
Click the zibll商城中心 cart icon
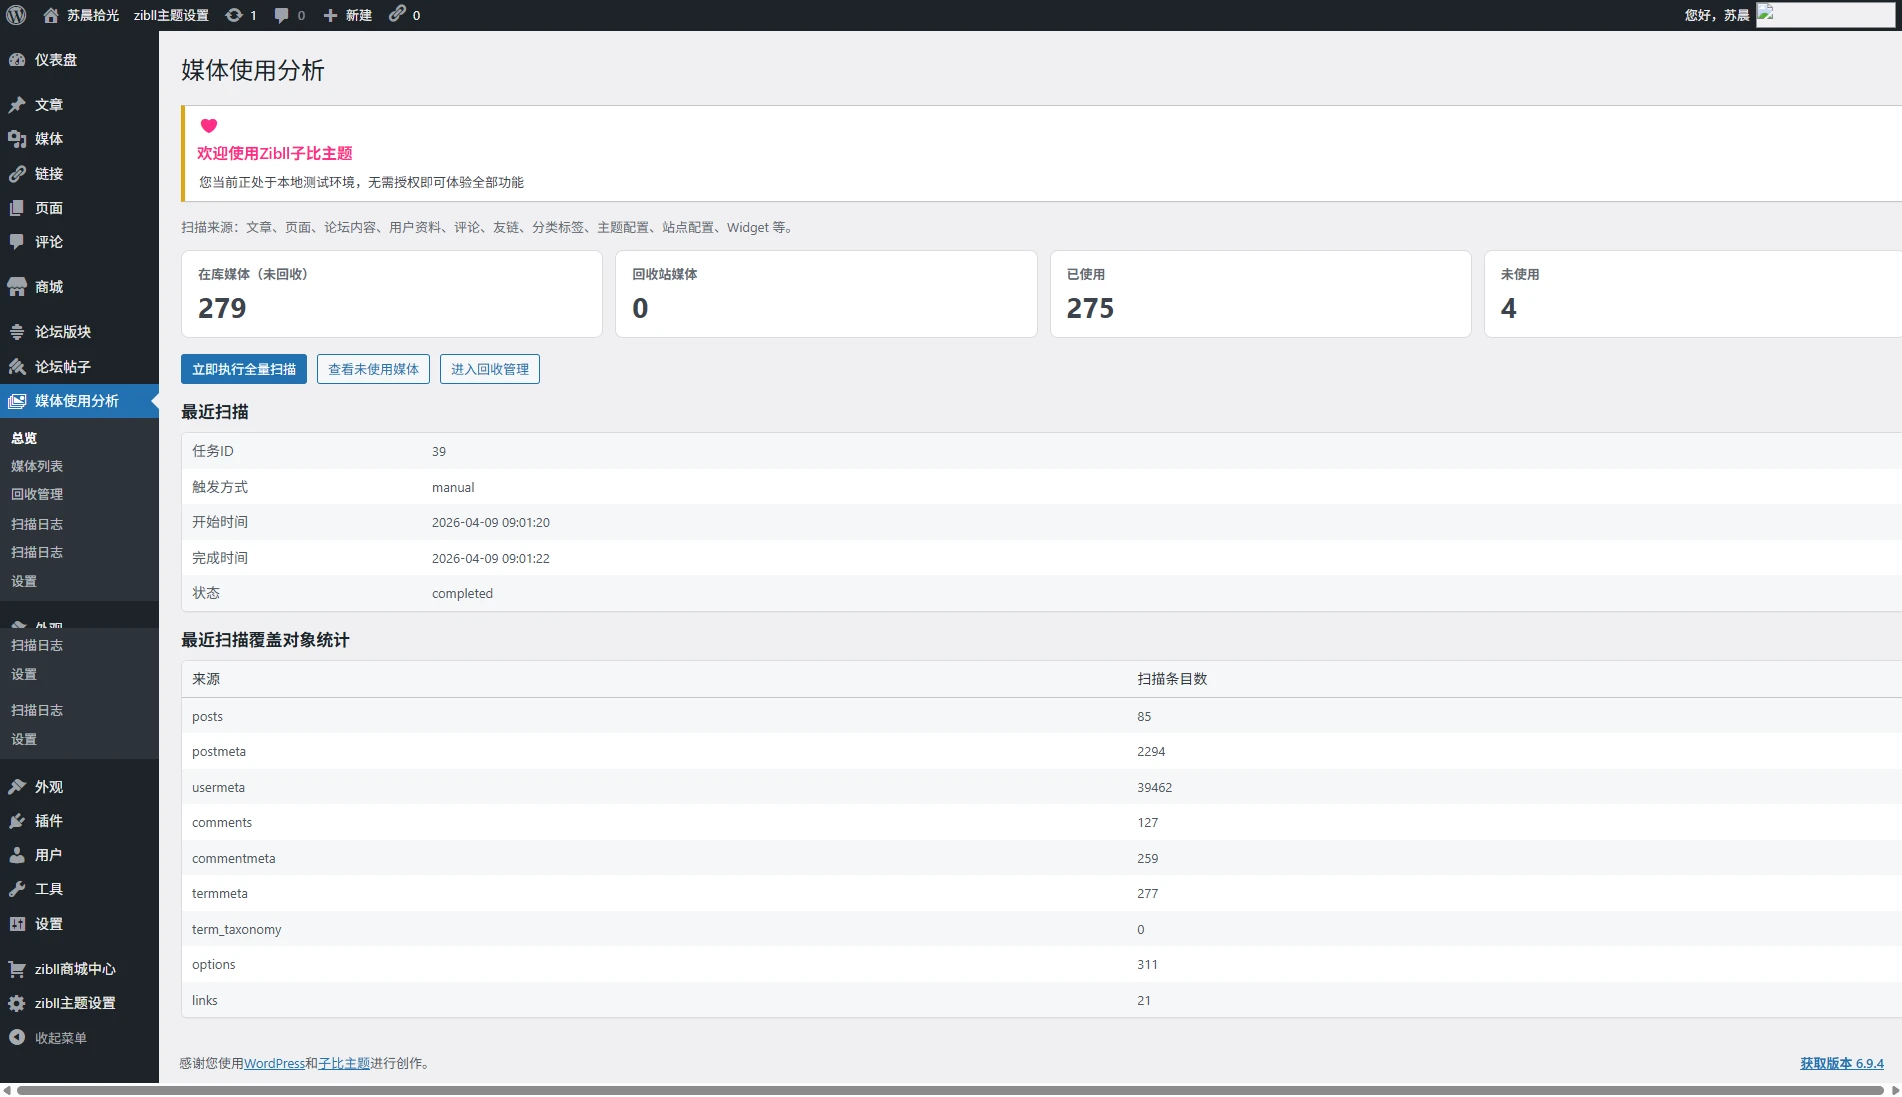coord(17,969)
